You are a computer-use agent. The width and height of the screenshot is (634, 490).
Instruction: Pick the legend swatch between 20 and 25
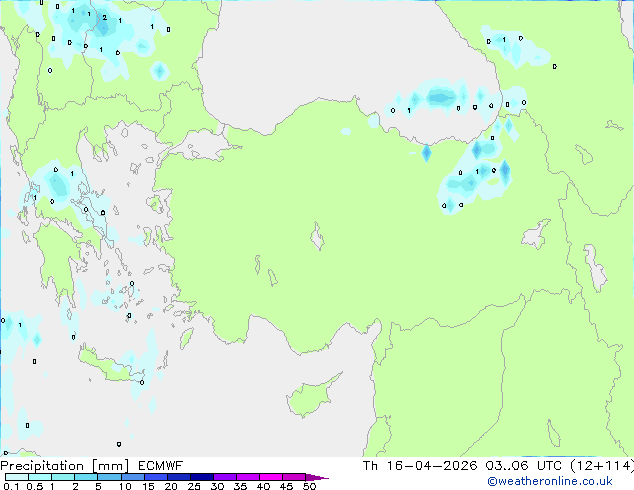coord(178,477)
